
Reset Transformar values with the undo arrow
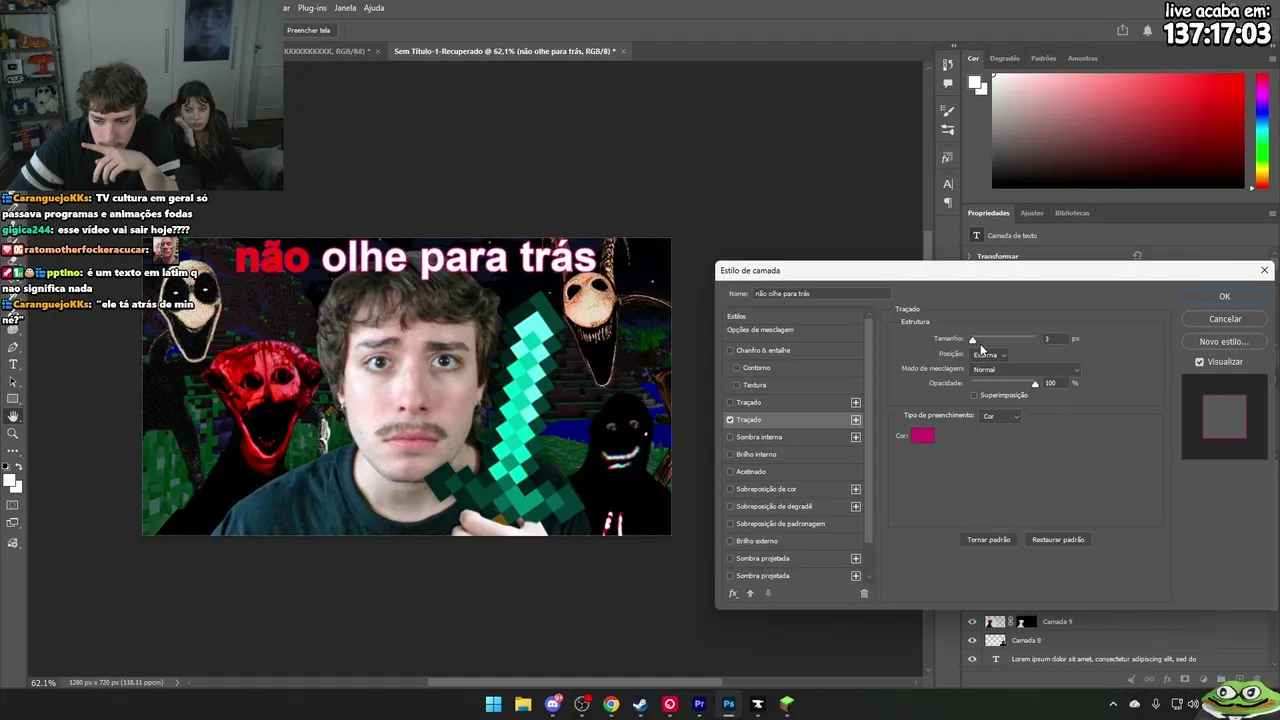coord(1137,256)
